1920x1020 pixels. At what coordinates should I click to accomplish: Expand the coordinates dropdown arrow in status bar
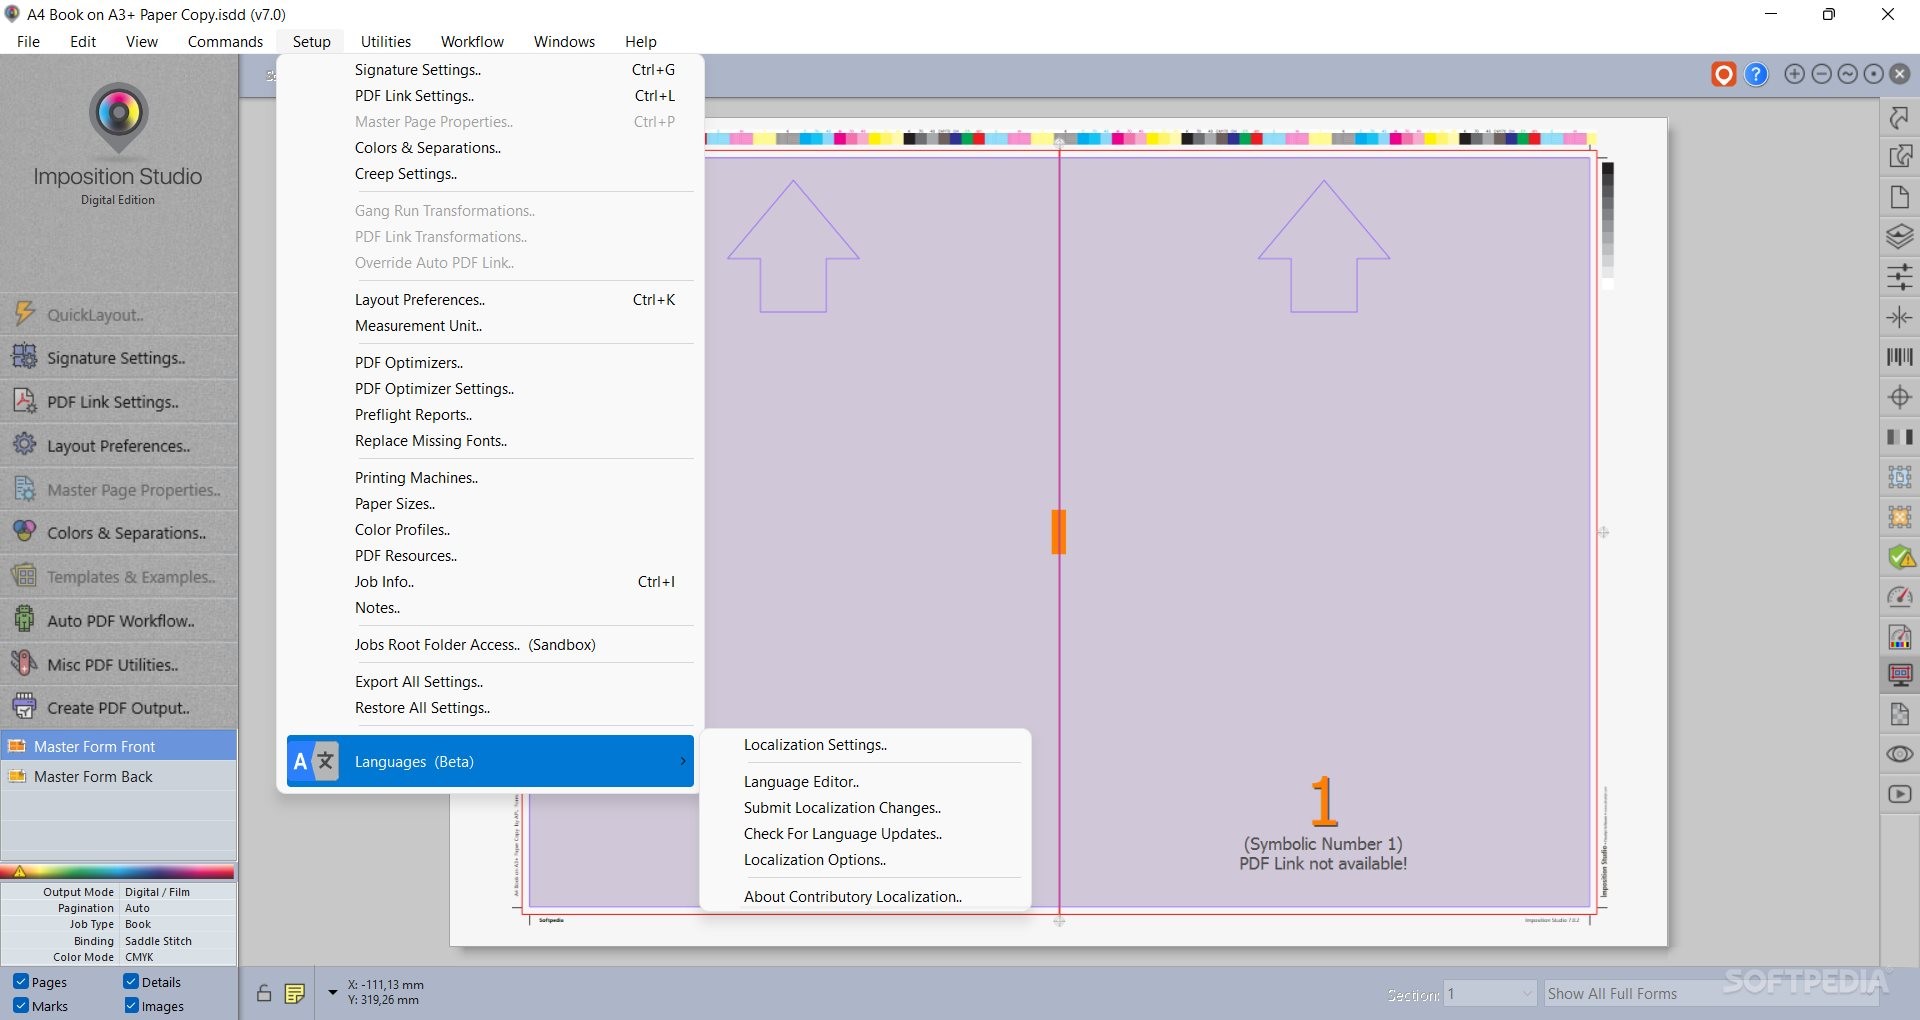(332, 992)
